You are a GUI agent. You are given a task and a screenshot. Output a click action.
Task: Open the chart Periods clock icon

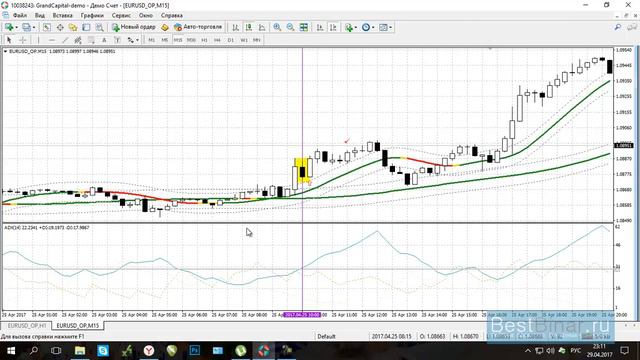click(x=366, y=27)
